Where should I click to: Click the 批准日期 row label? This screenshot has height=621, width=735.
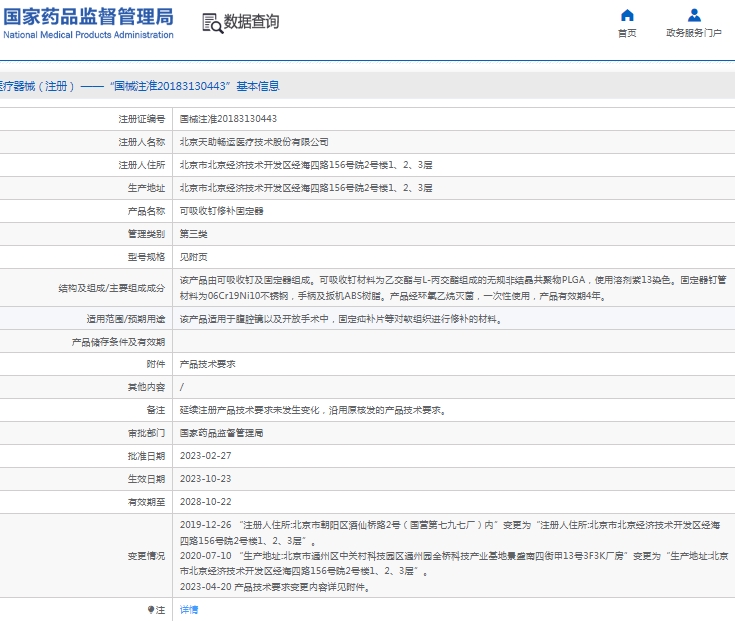click(x=146, y=456)
